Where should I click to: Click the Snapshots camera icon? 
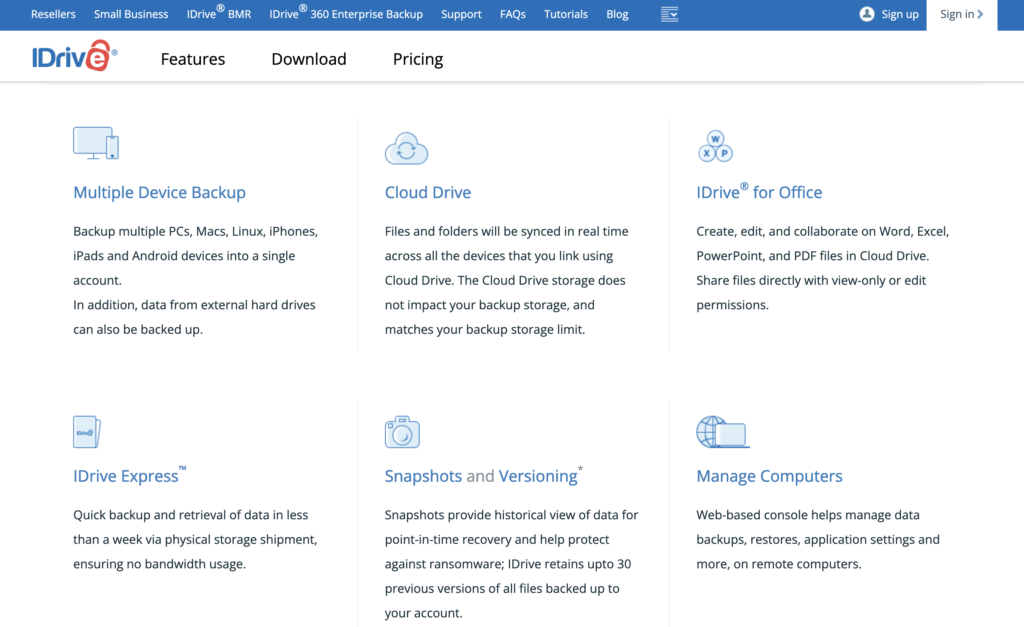tap(402, 432)
